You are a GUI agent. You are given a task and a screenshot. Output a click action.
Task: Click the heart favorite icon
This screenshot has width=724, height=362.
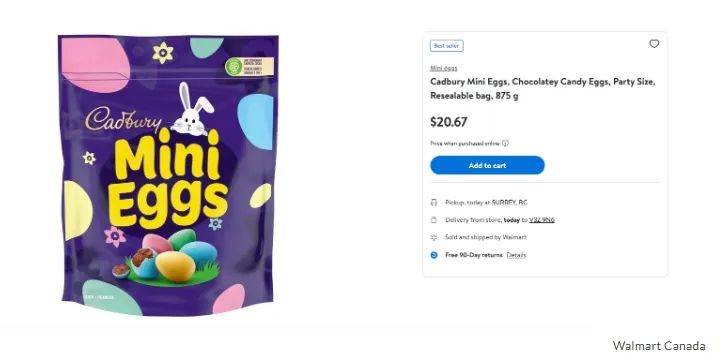(x=654, y=44)
